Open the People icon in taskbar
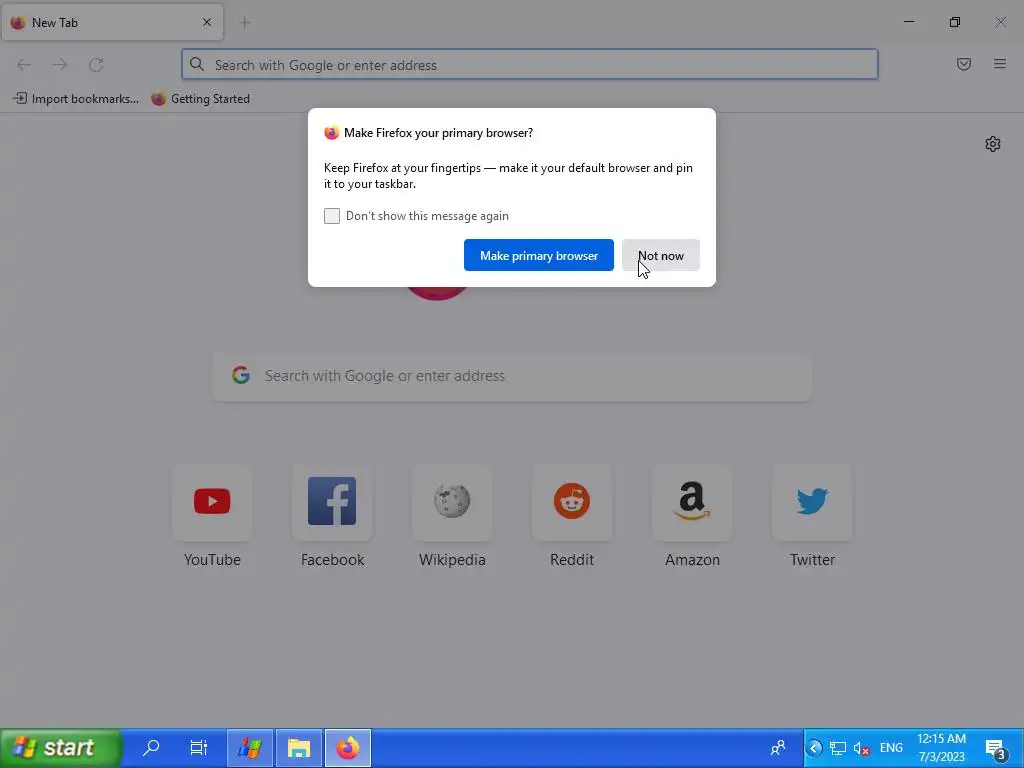Viewport: 1024px width, 768px height. click(x=778, y=748)
